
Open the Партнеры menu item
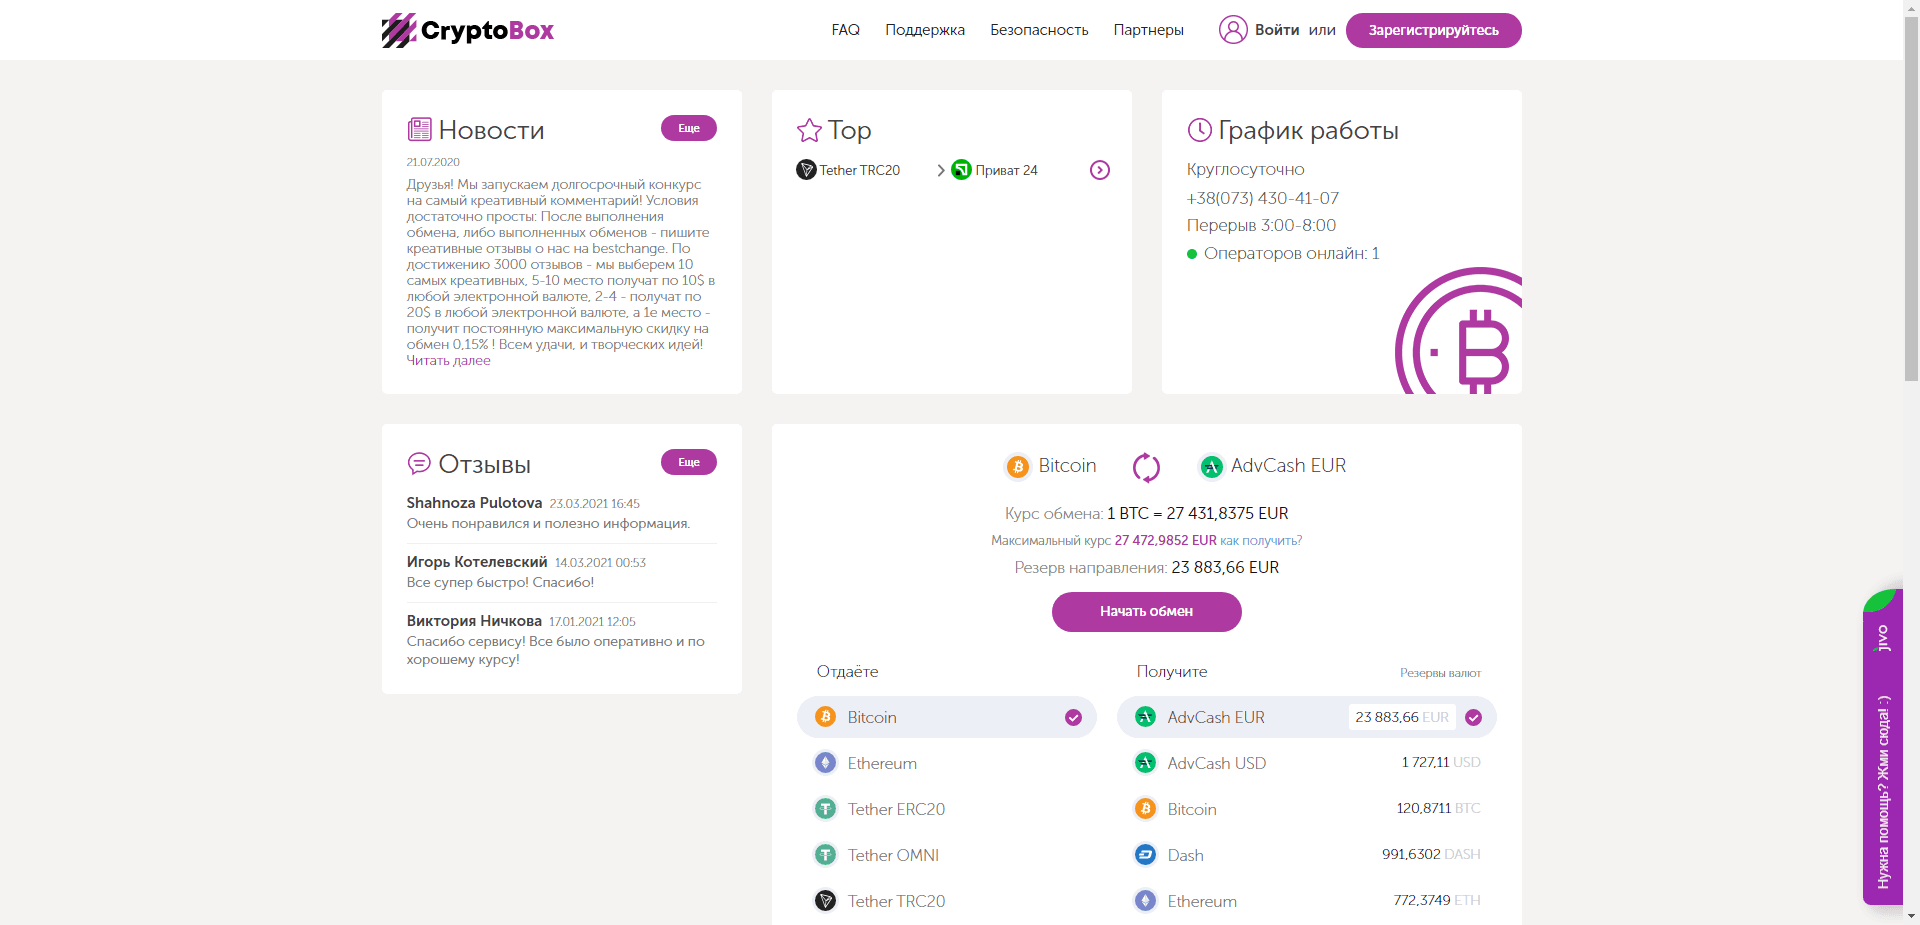pos(1148,30)
